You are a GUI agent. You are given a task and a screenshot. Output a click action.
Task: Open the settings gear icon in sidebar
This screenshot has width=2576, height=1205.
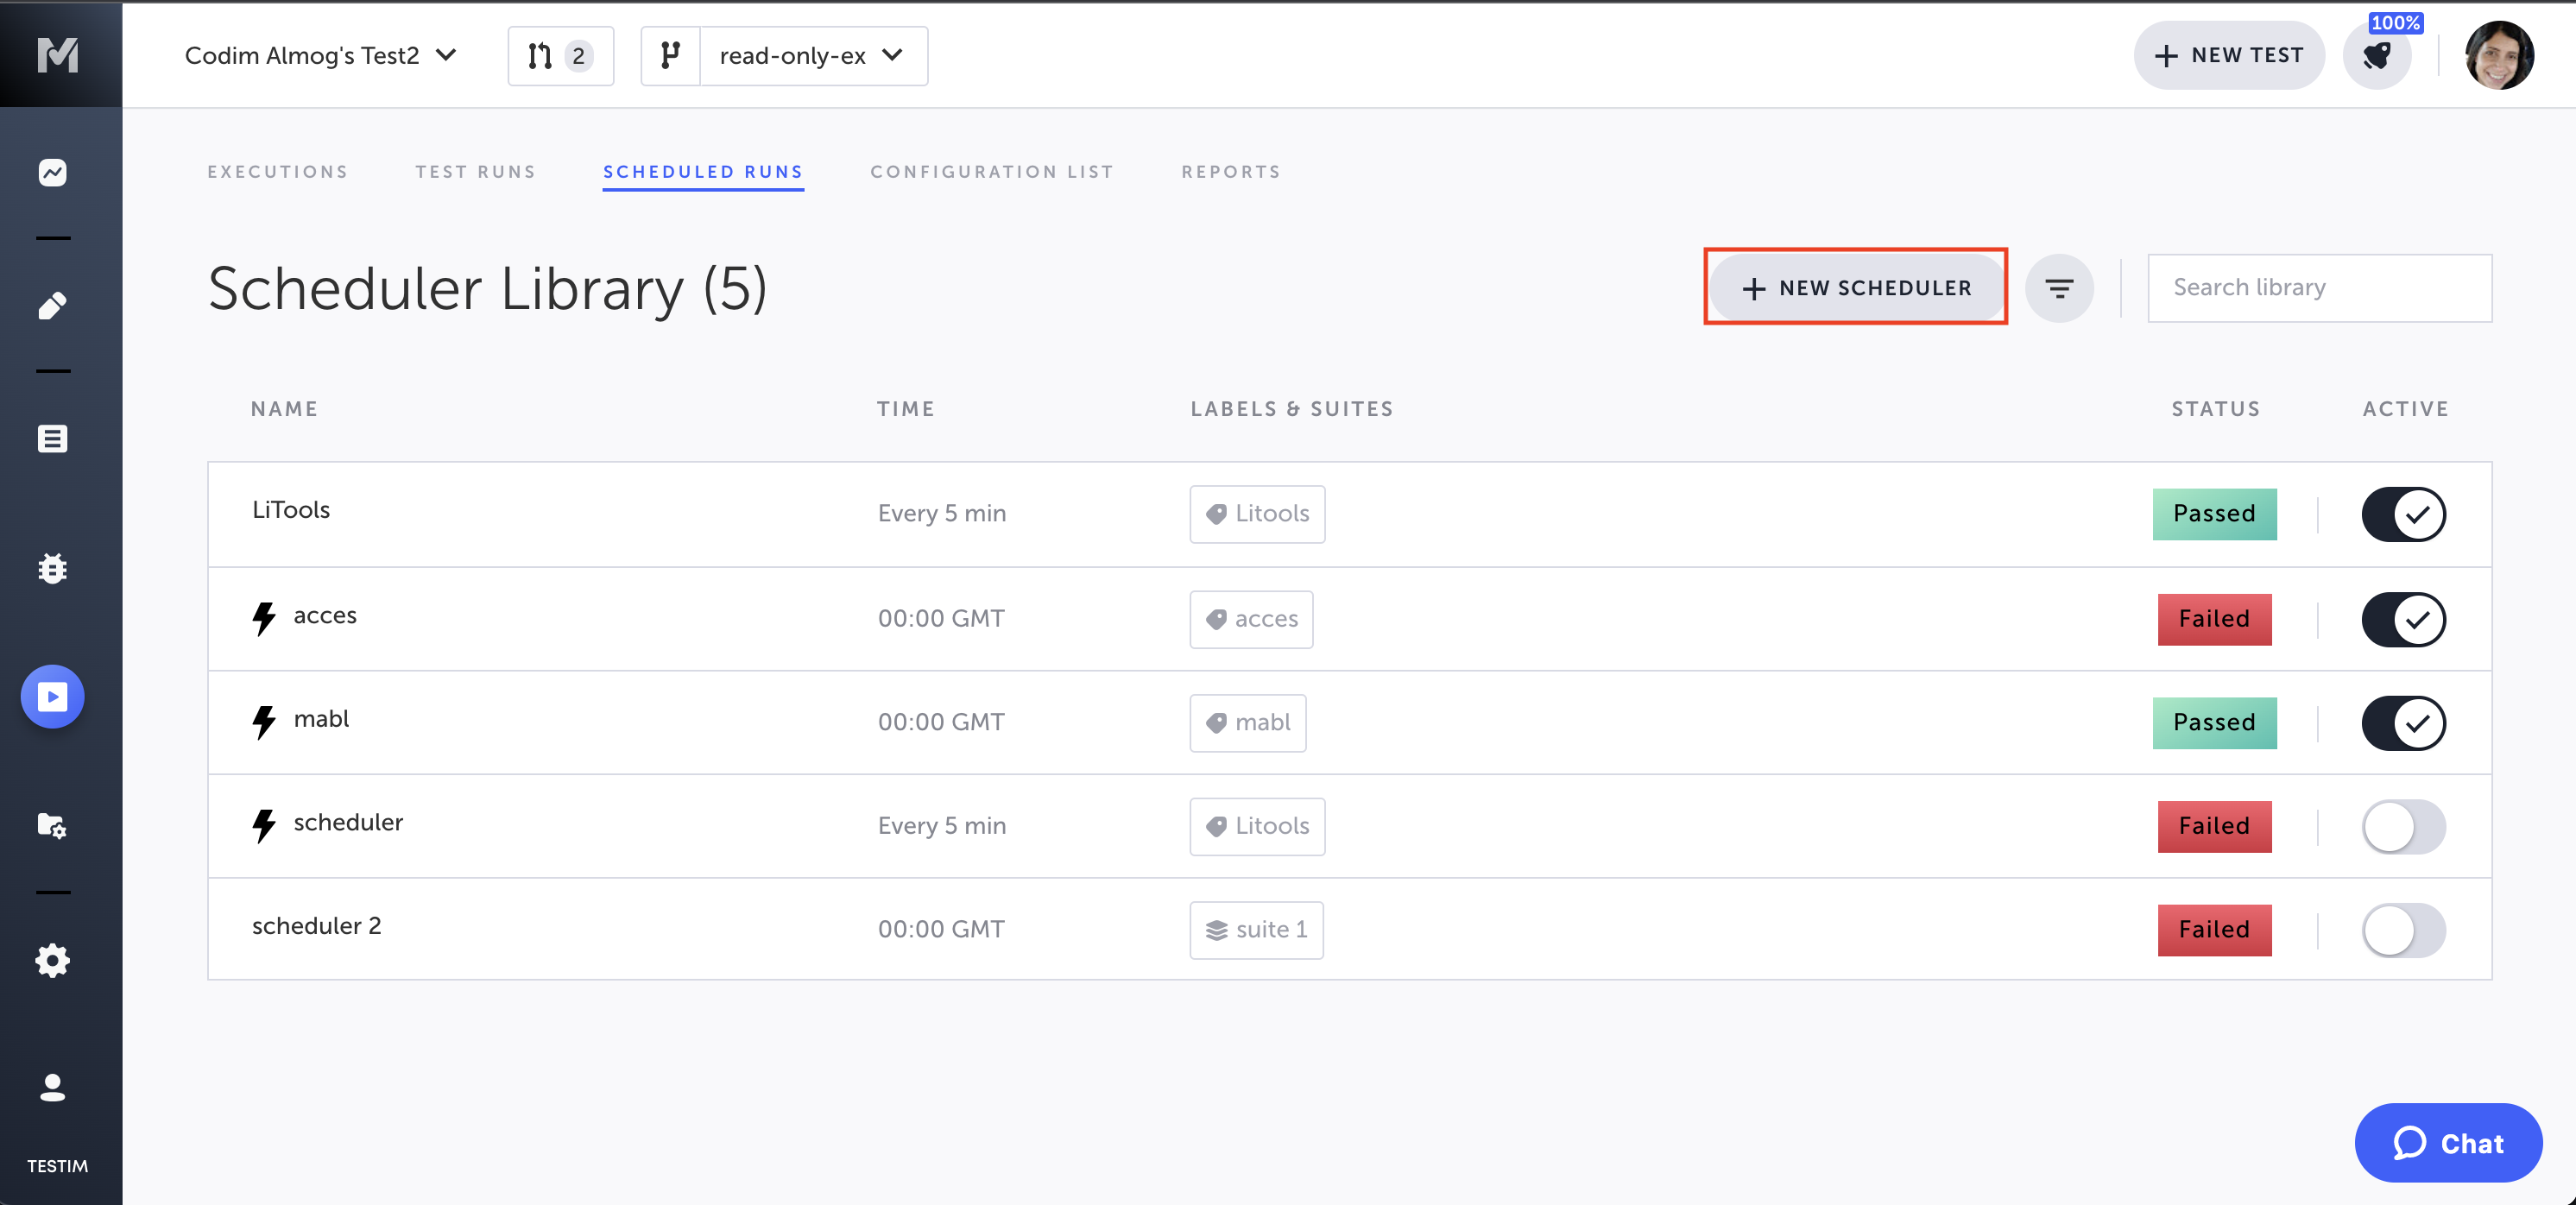pyautogui.click(x=53, y=960)
